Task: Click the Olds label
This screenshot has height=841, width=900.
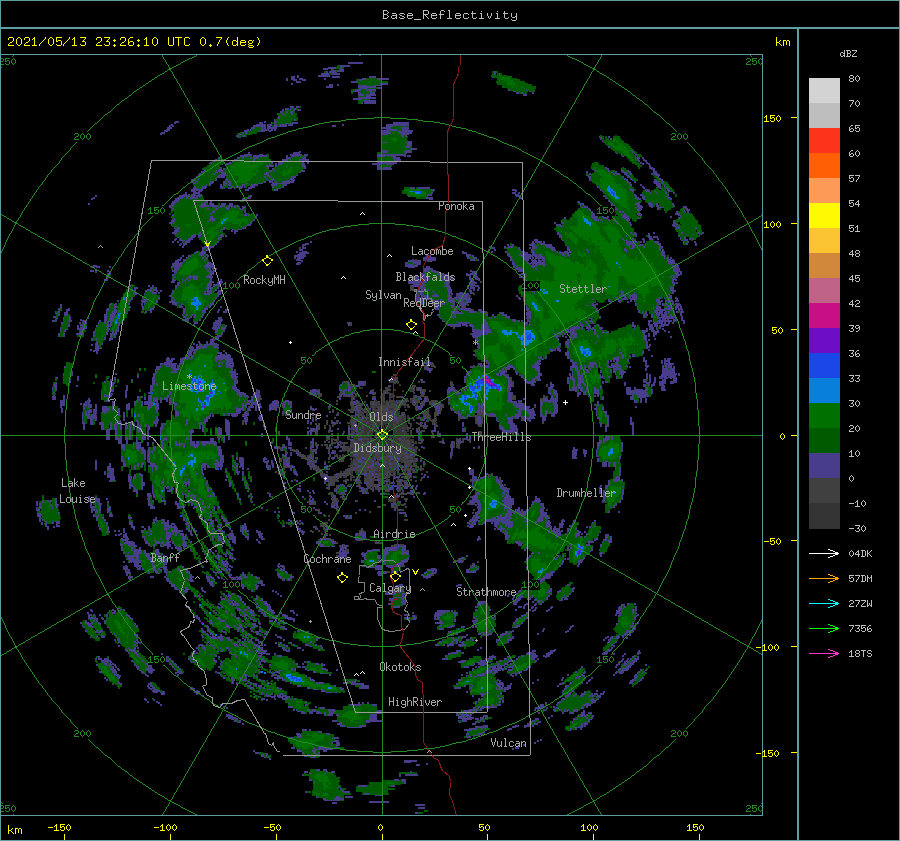Action: coord(381,416)
